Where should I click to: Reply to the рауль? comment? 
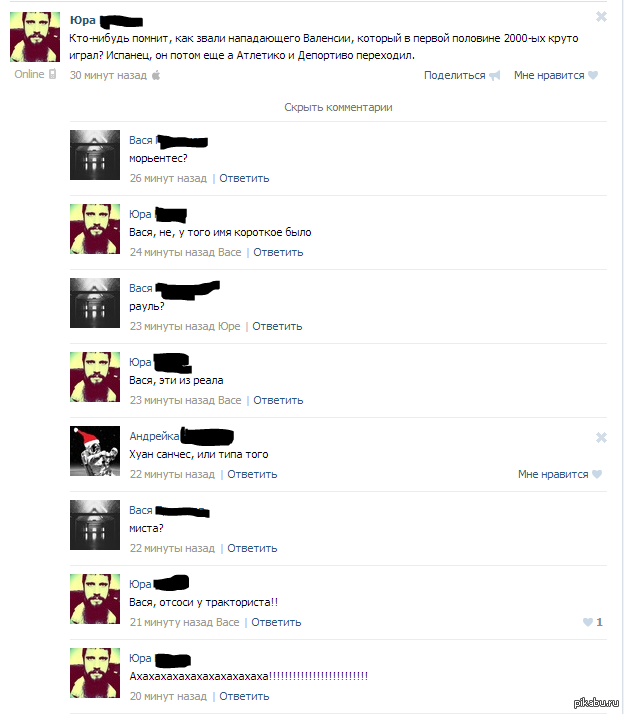coord(277,326)
